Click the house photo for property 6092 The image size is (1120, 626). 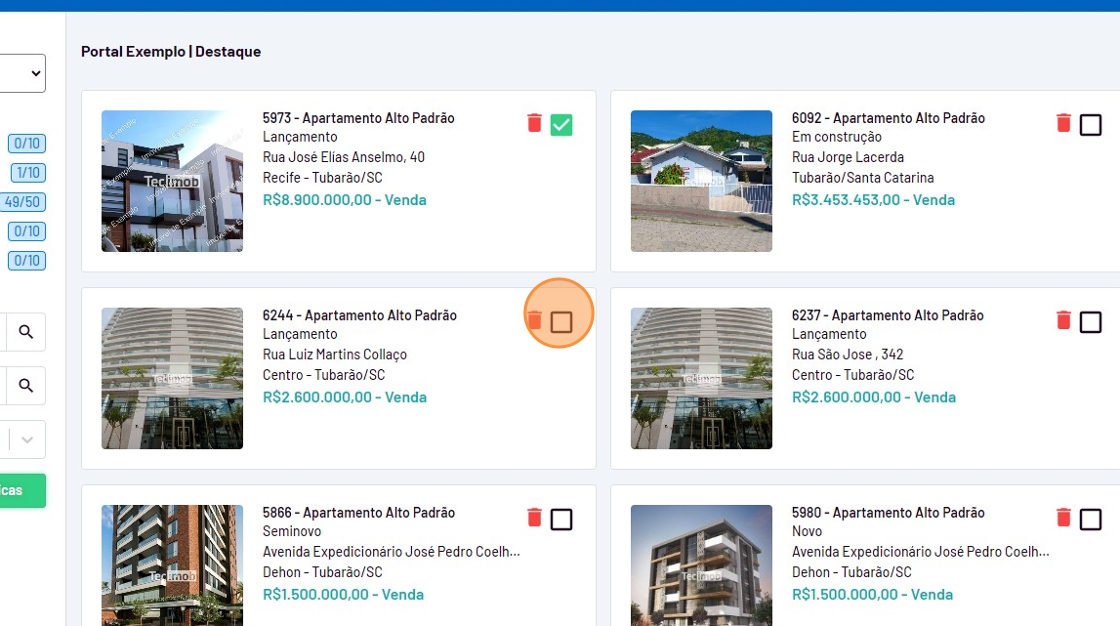point(701,181)
